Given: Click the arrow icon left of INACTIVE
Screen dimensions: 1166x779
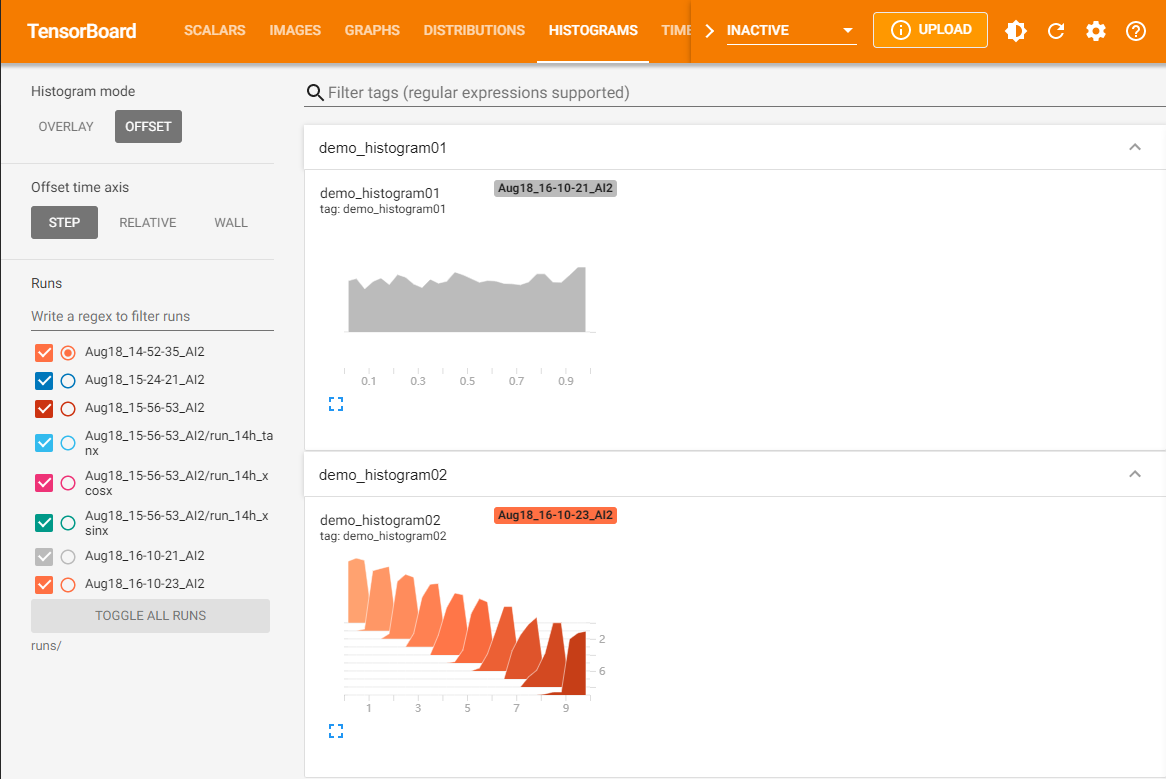Looking at the screenshot, I should click(710, 31).
